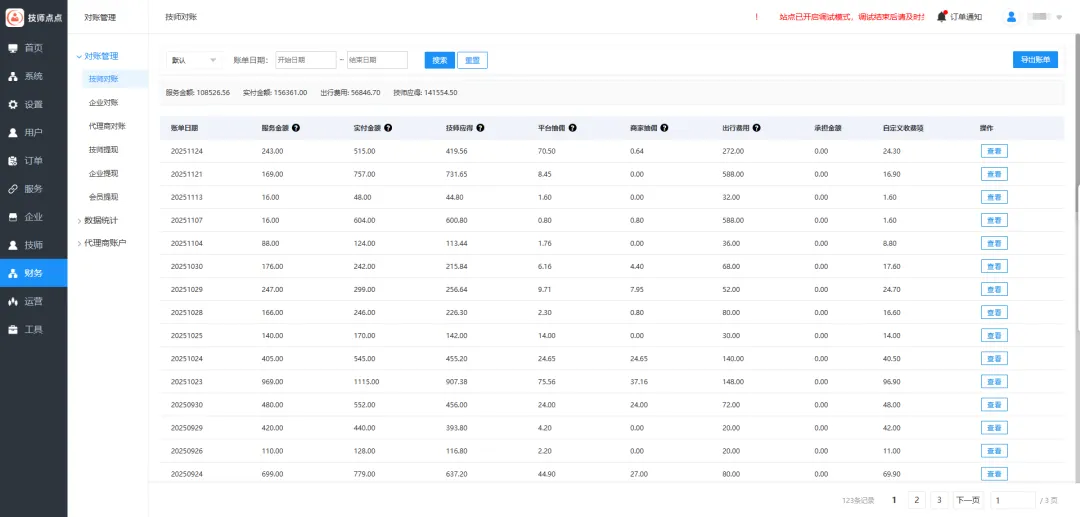This screenshot has width=1080, height=517.
Task: Expand the 数据统计 submenu
Action: [x=101, y=220]
